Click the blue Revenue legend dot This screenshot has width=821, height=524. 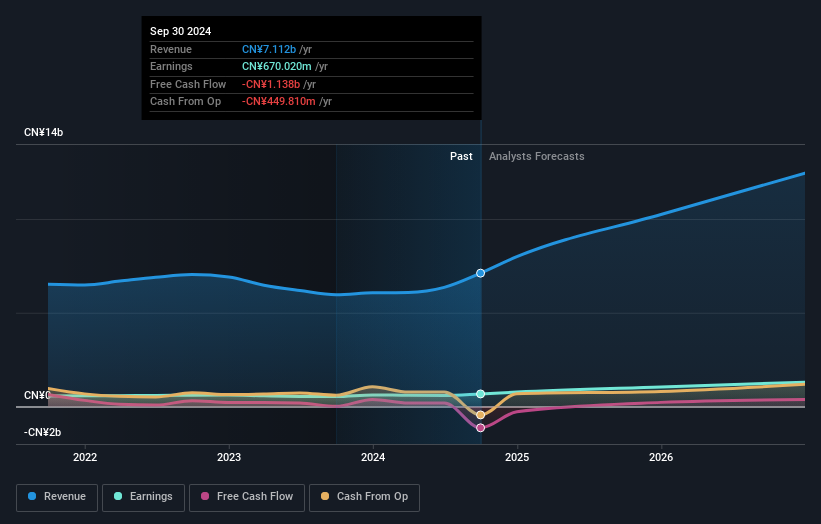pyautogui.click(x=32, y=497)
